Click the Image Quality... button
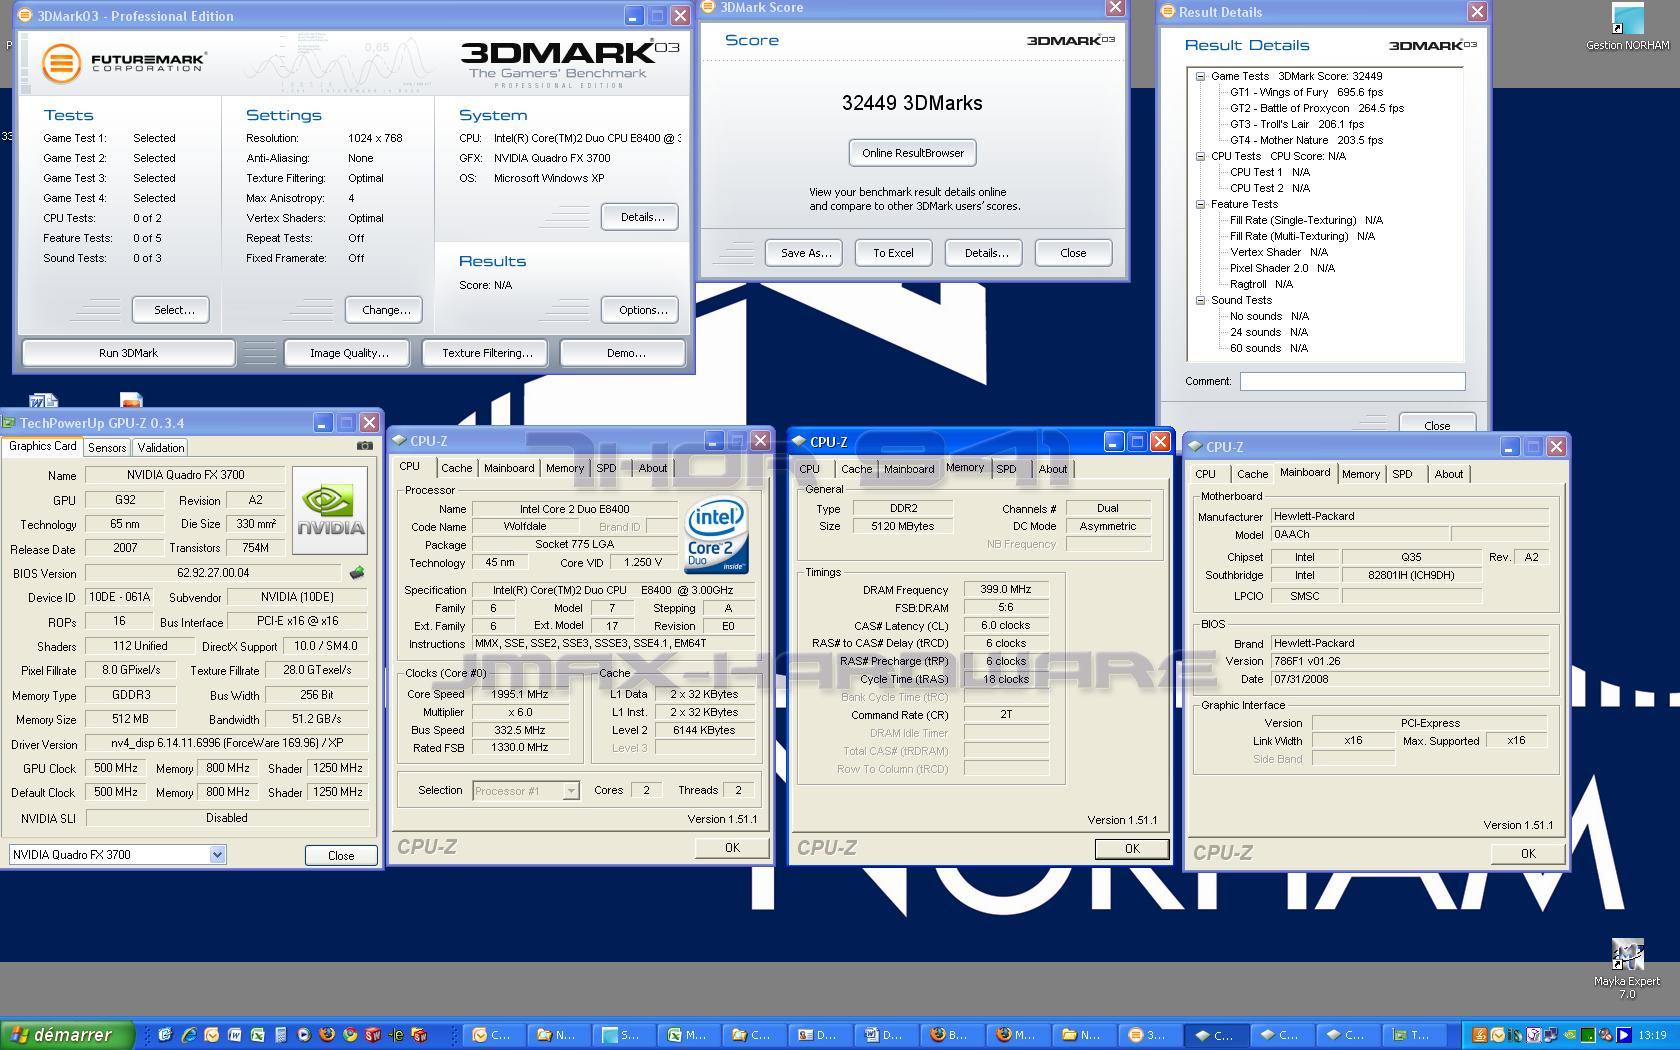This screenshot has height=1050, width=1680. click(x=349, y=353)
